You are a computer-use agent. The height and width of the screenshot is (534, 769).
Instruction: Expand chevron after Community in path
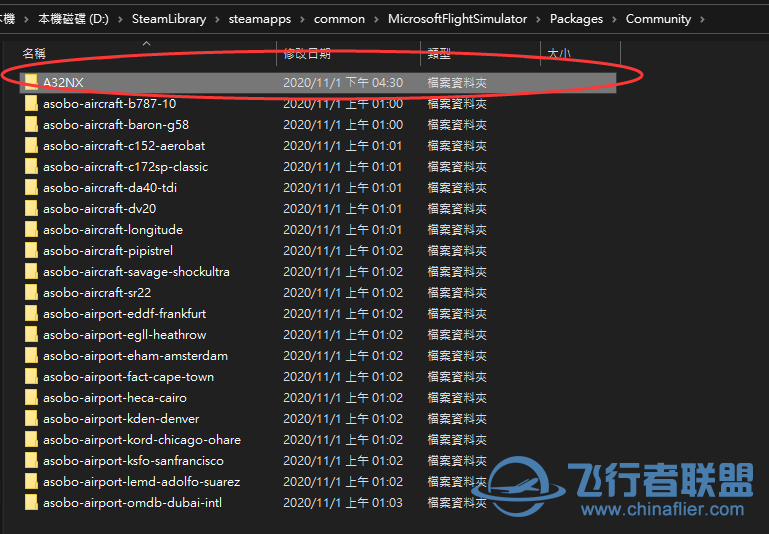(702, 19)
